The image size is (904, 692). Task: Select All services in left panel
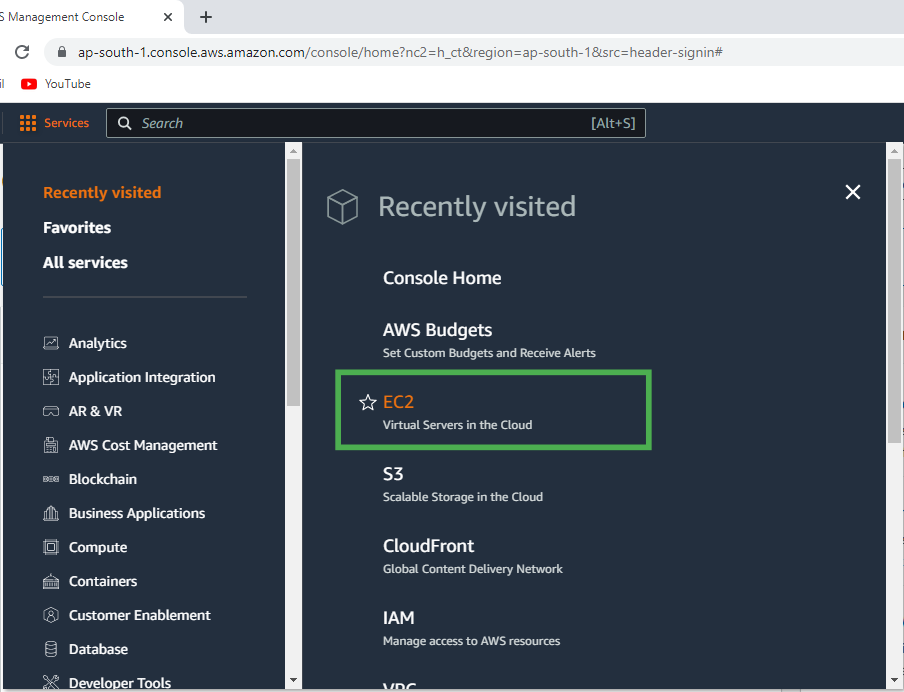point(85,263)
